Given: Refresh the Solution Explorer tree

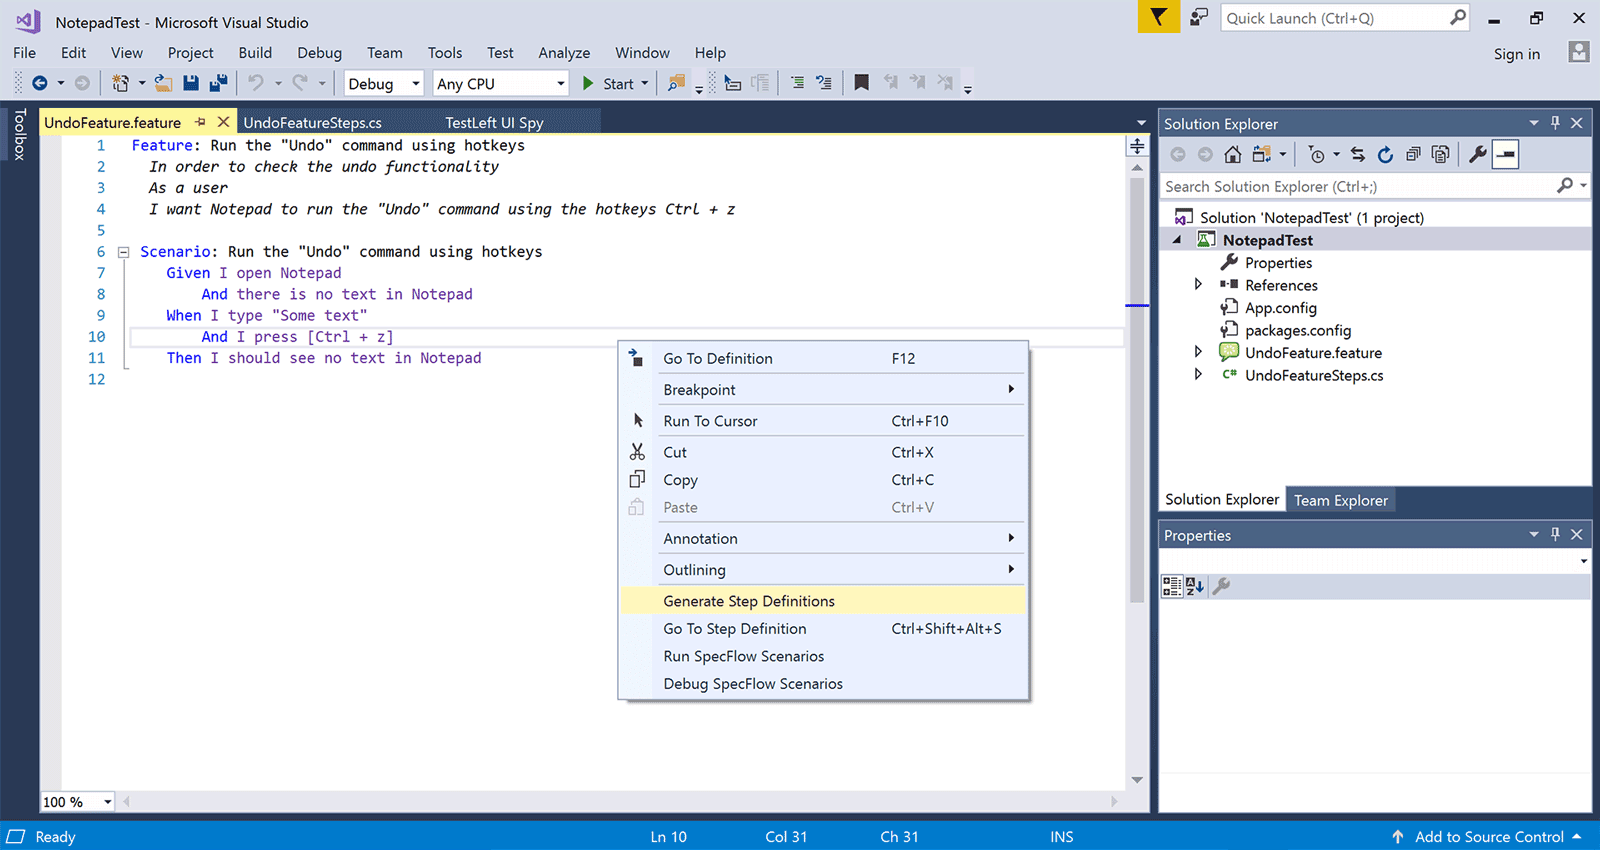Looking at the screenshot, I should point(1385,154).
